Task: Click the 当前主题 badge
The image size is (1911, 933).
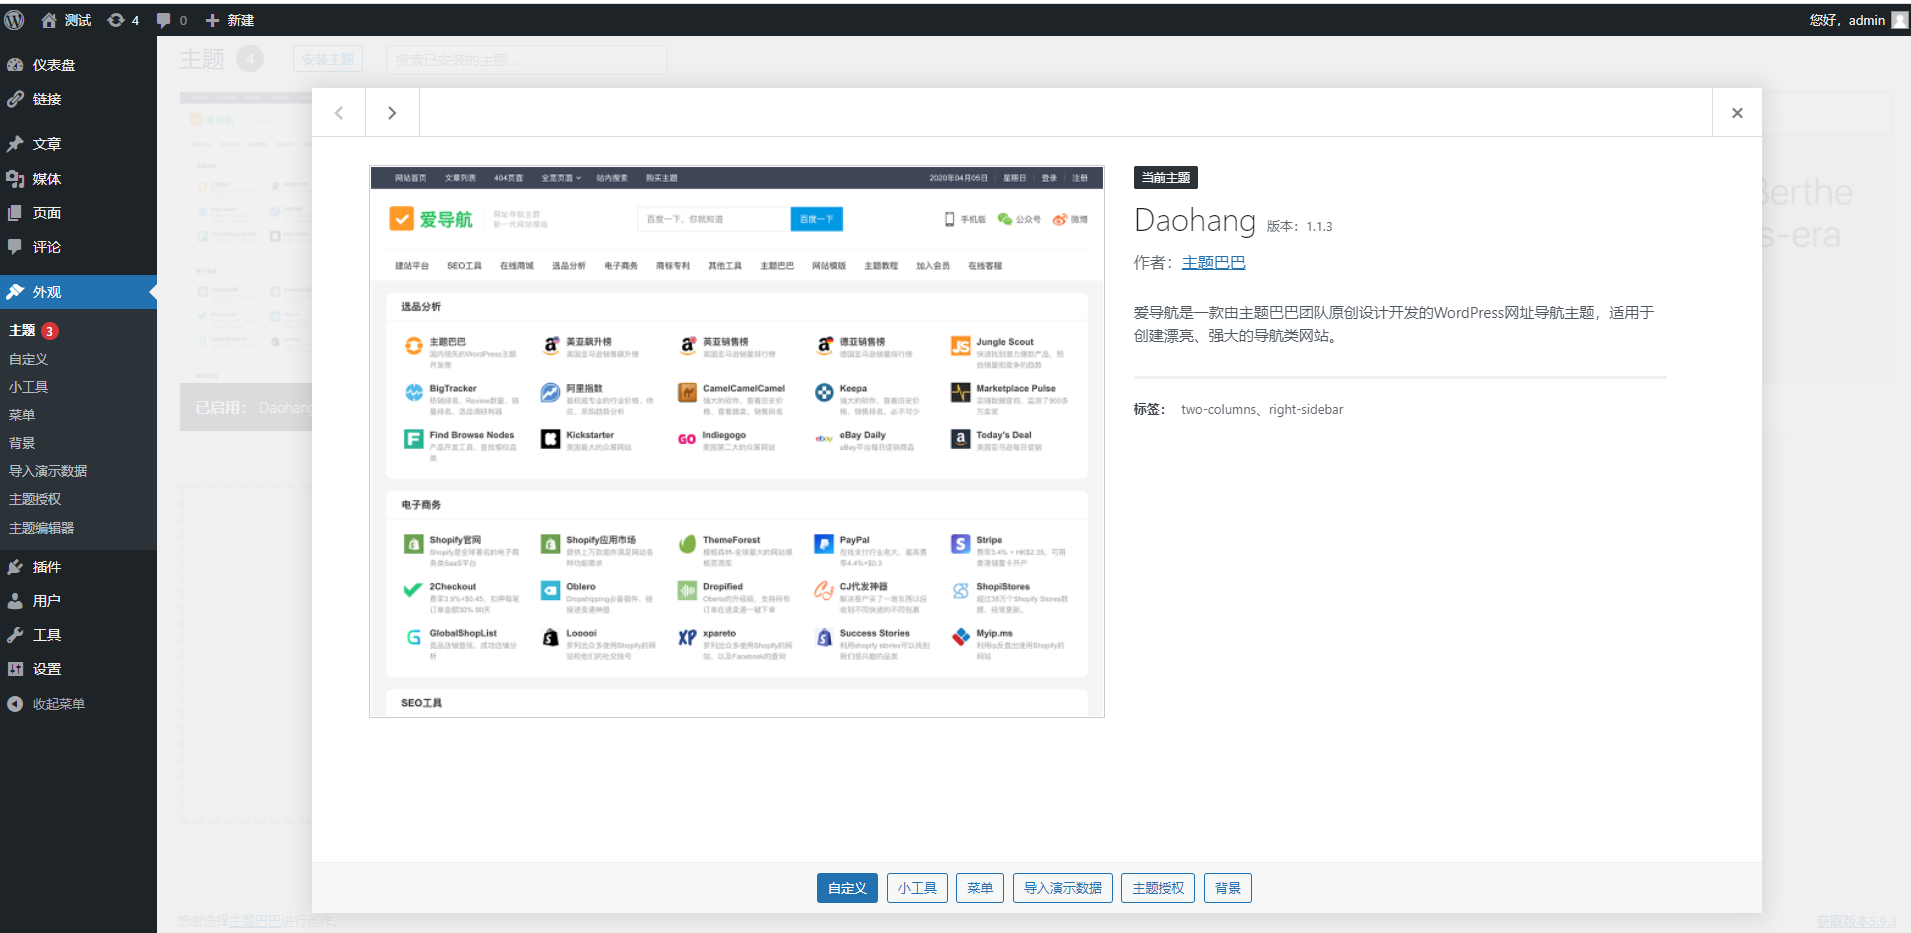Action: point(1166,178)
